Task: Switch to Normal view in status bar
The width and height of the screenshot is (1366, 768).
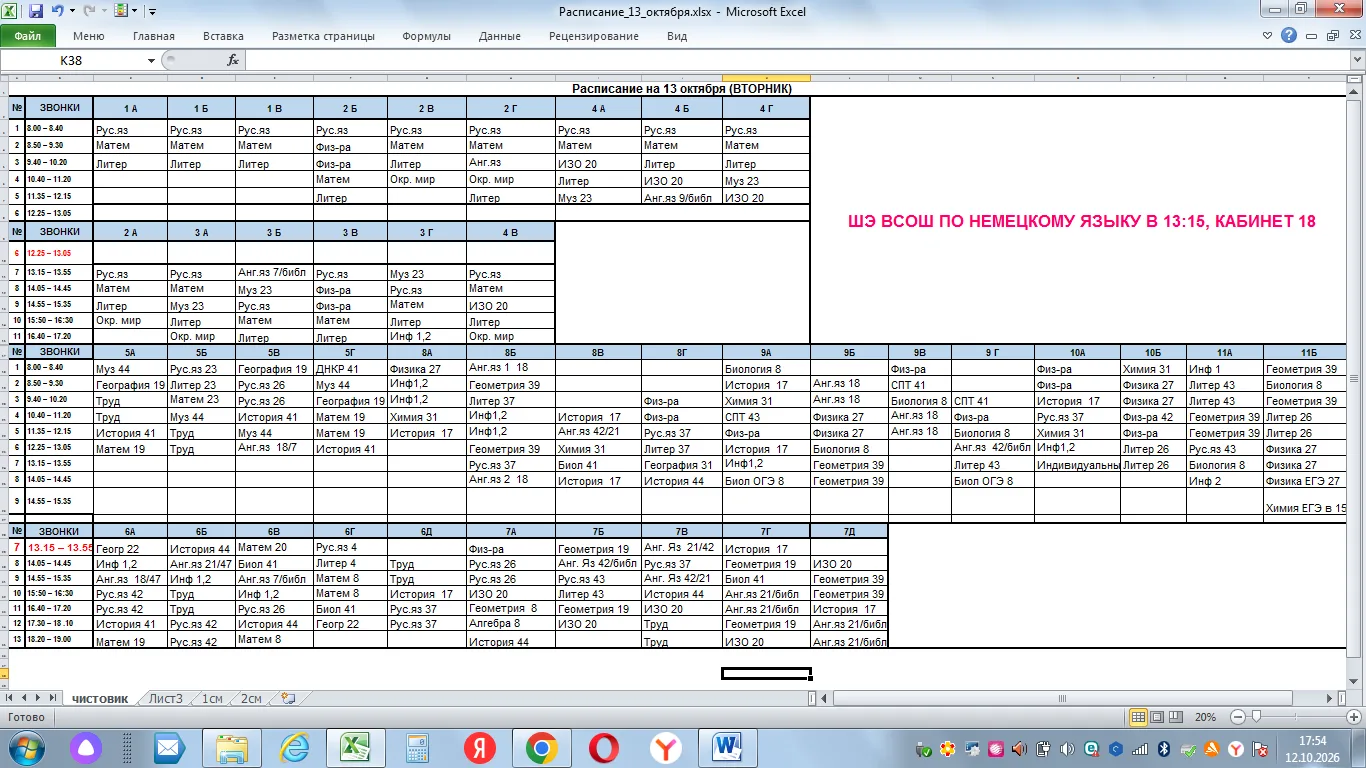Action: point(1138,717)
